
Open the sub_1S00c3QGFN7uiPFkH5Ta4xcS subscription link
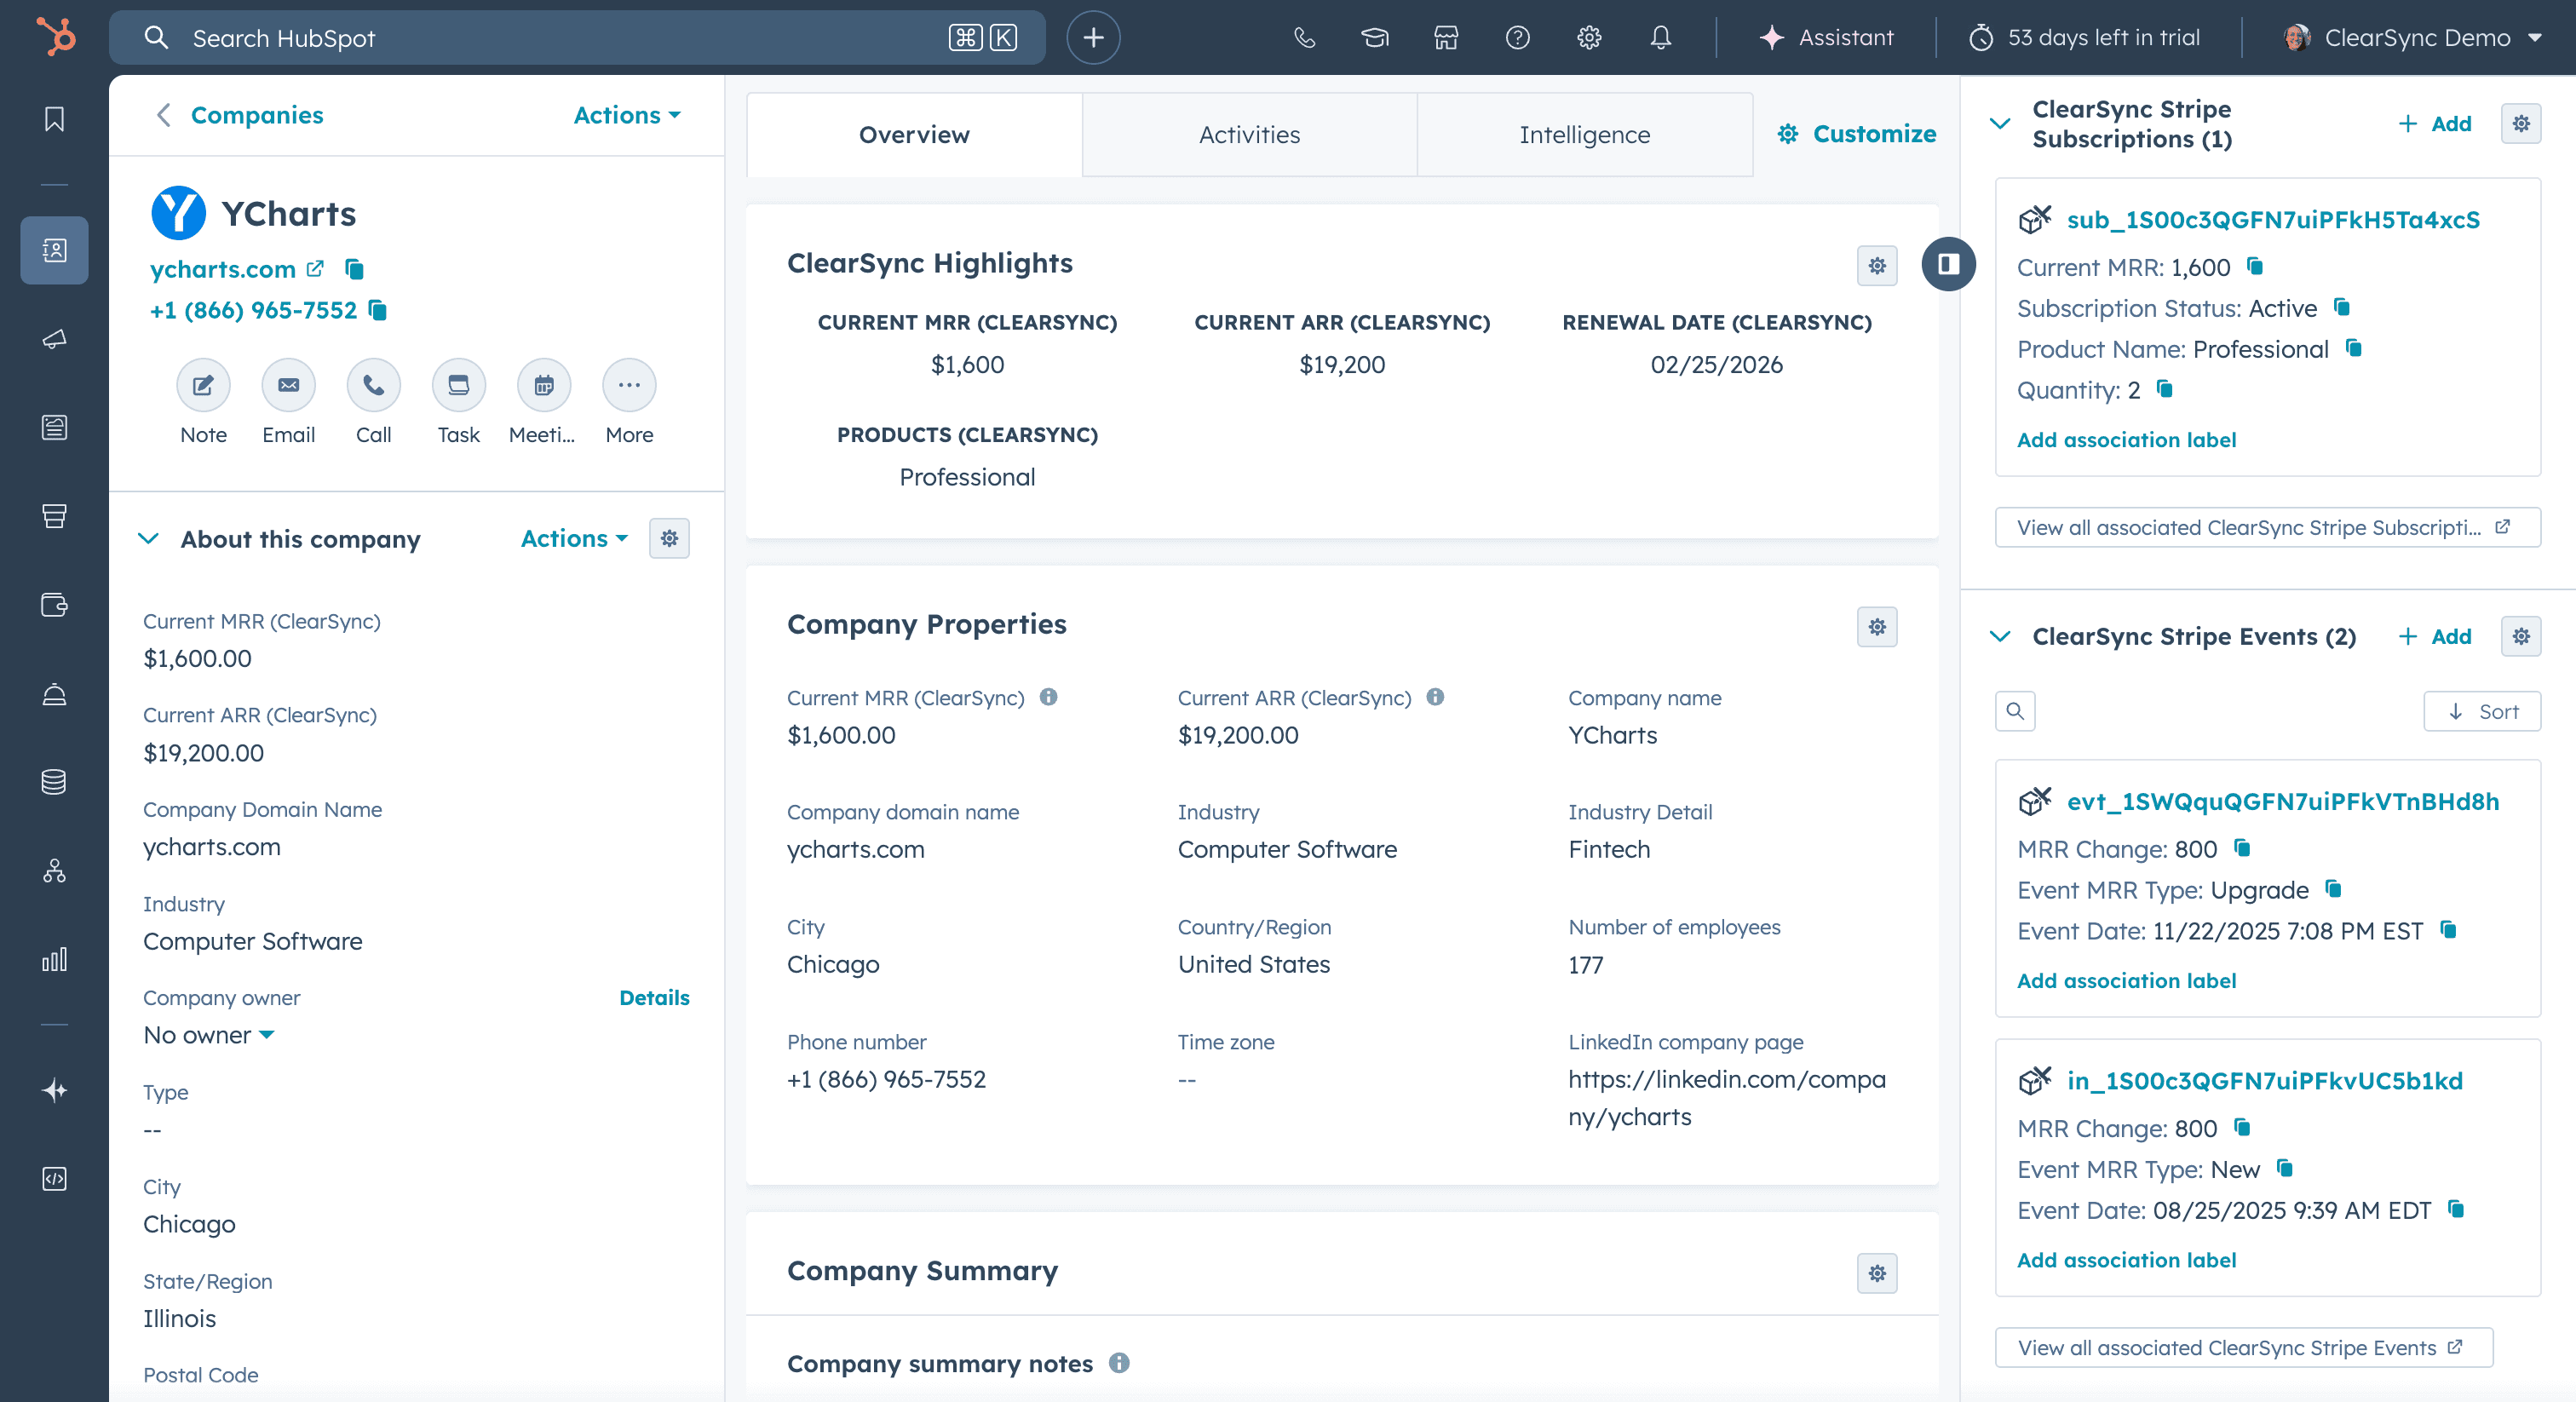coord(2272,220)
